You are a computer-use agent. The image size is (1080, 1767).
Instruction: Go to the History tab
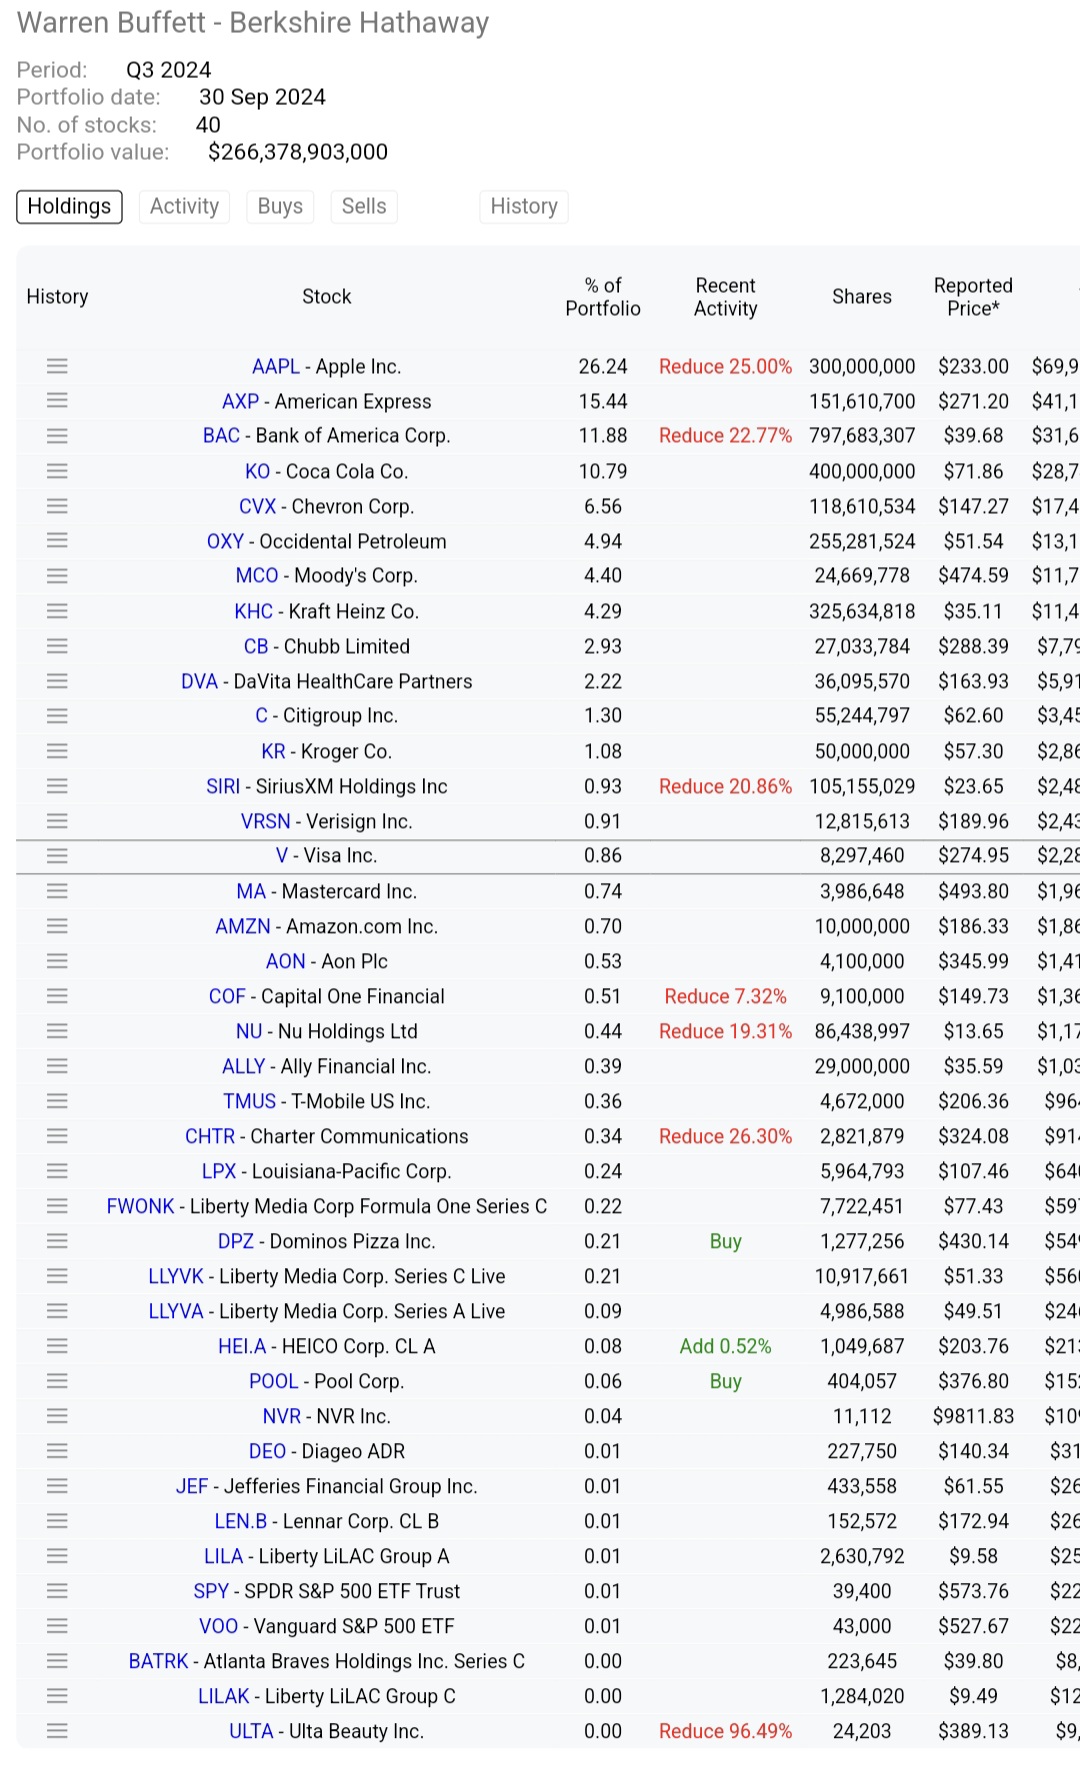click(524, 206)
